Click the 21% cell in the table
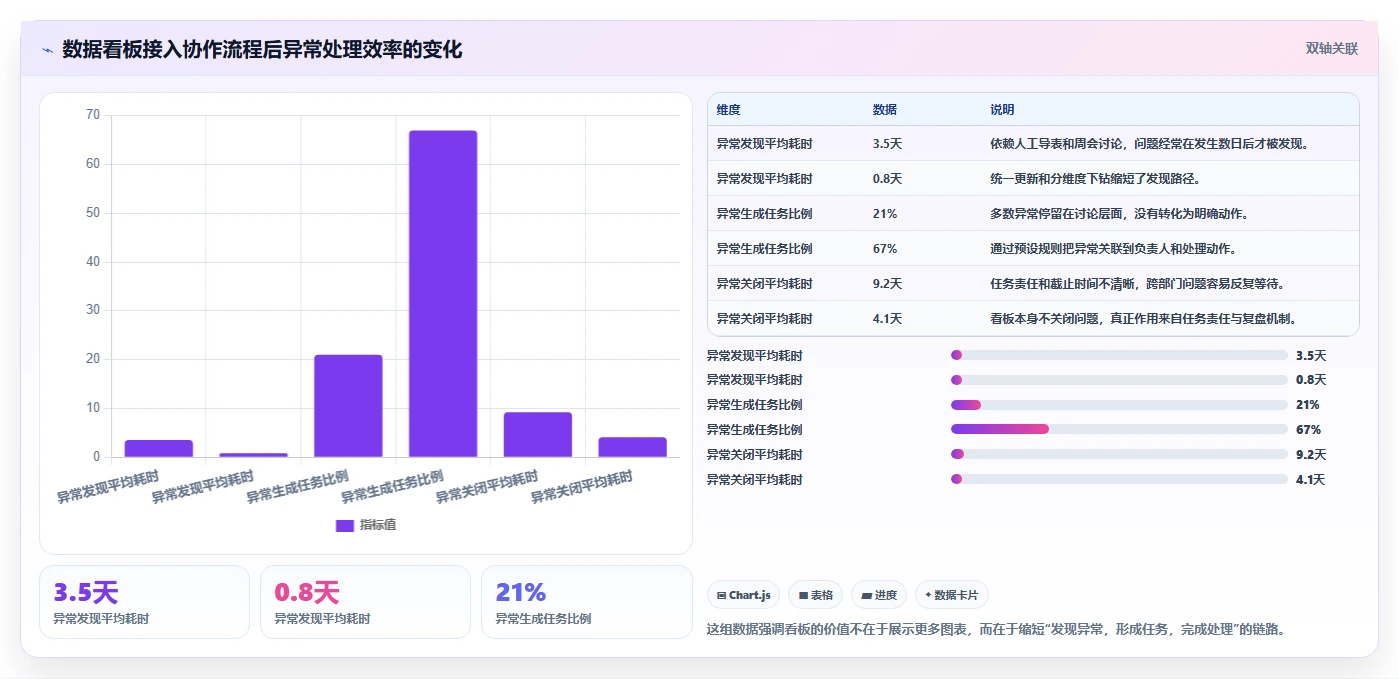 885,214
